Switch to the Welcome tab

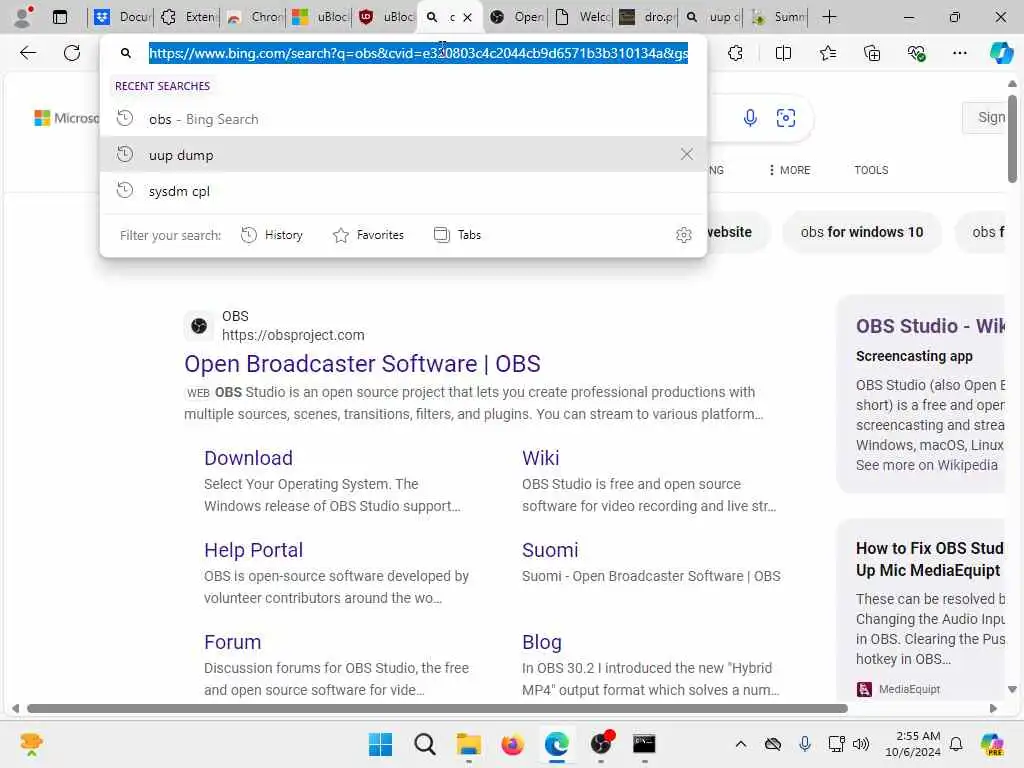(582, 17)
